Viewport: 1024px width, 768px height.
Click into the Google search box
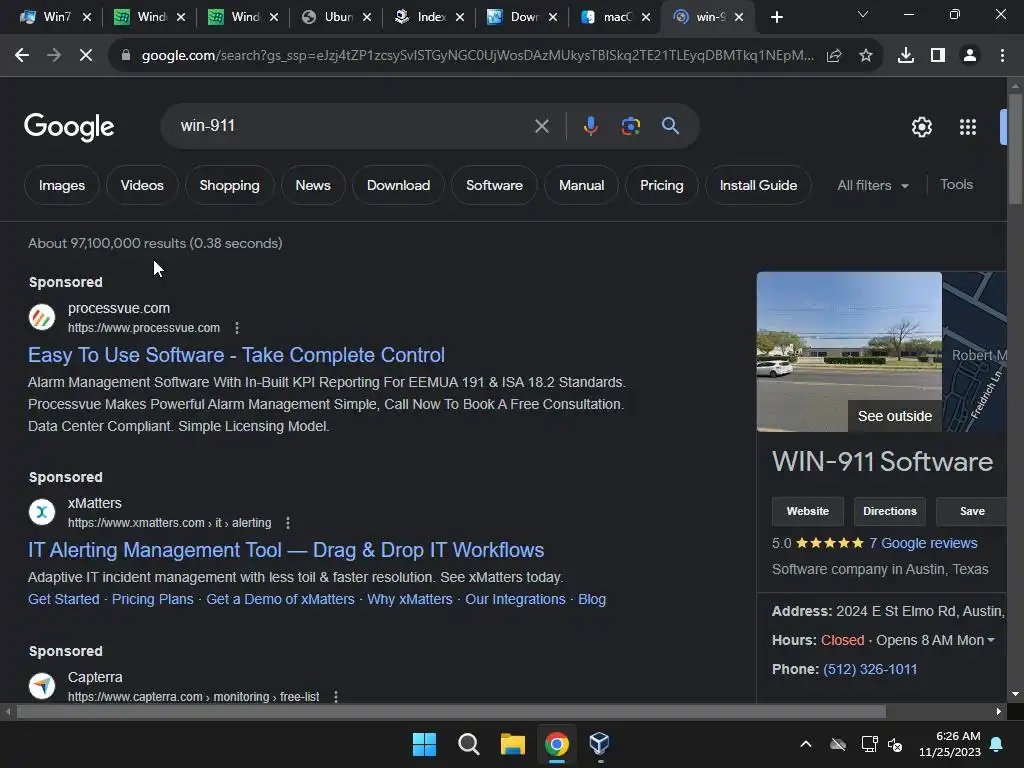[353, 126]
